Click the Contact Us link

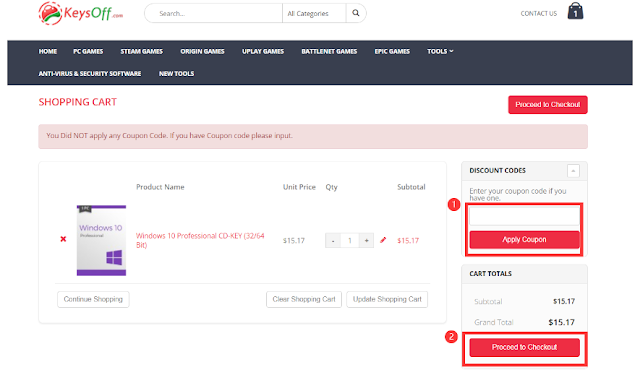pyautogui.click(x=539, y=13)
